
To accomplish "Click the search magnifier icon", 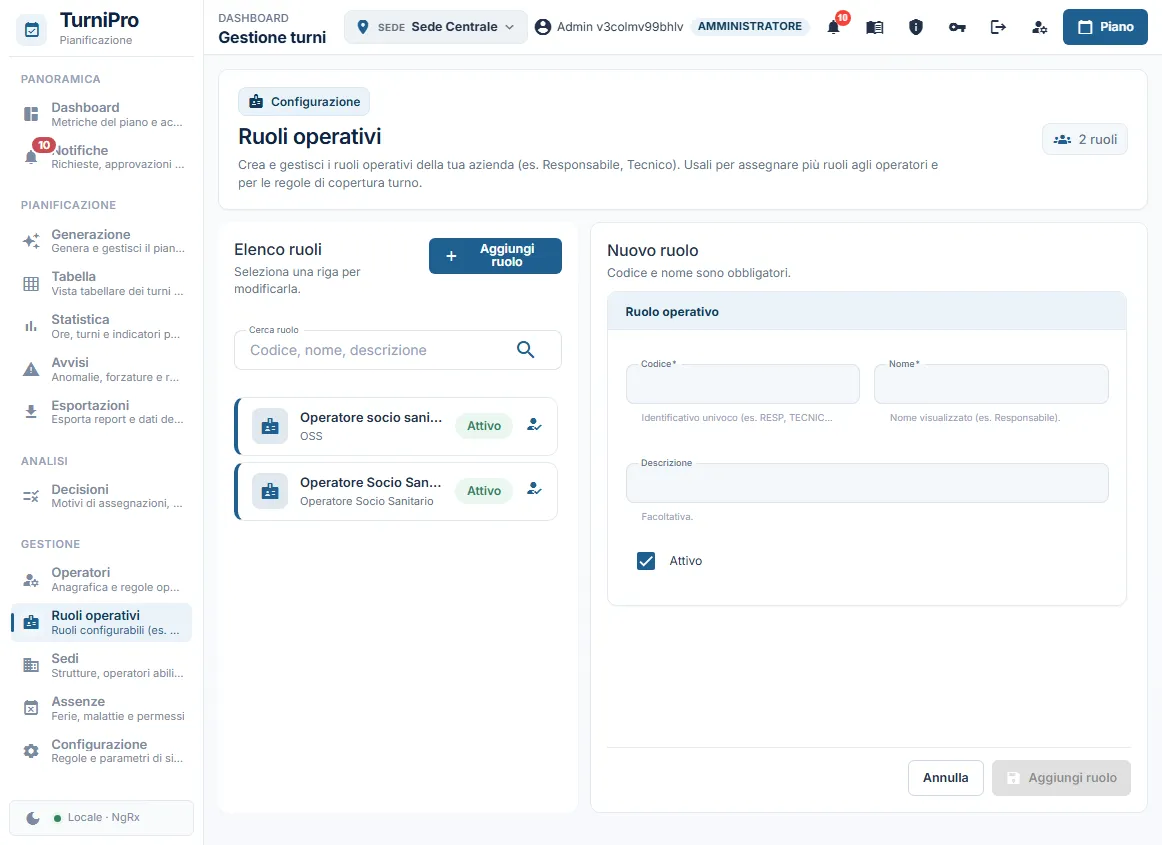I will coord(525,350).
